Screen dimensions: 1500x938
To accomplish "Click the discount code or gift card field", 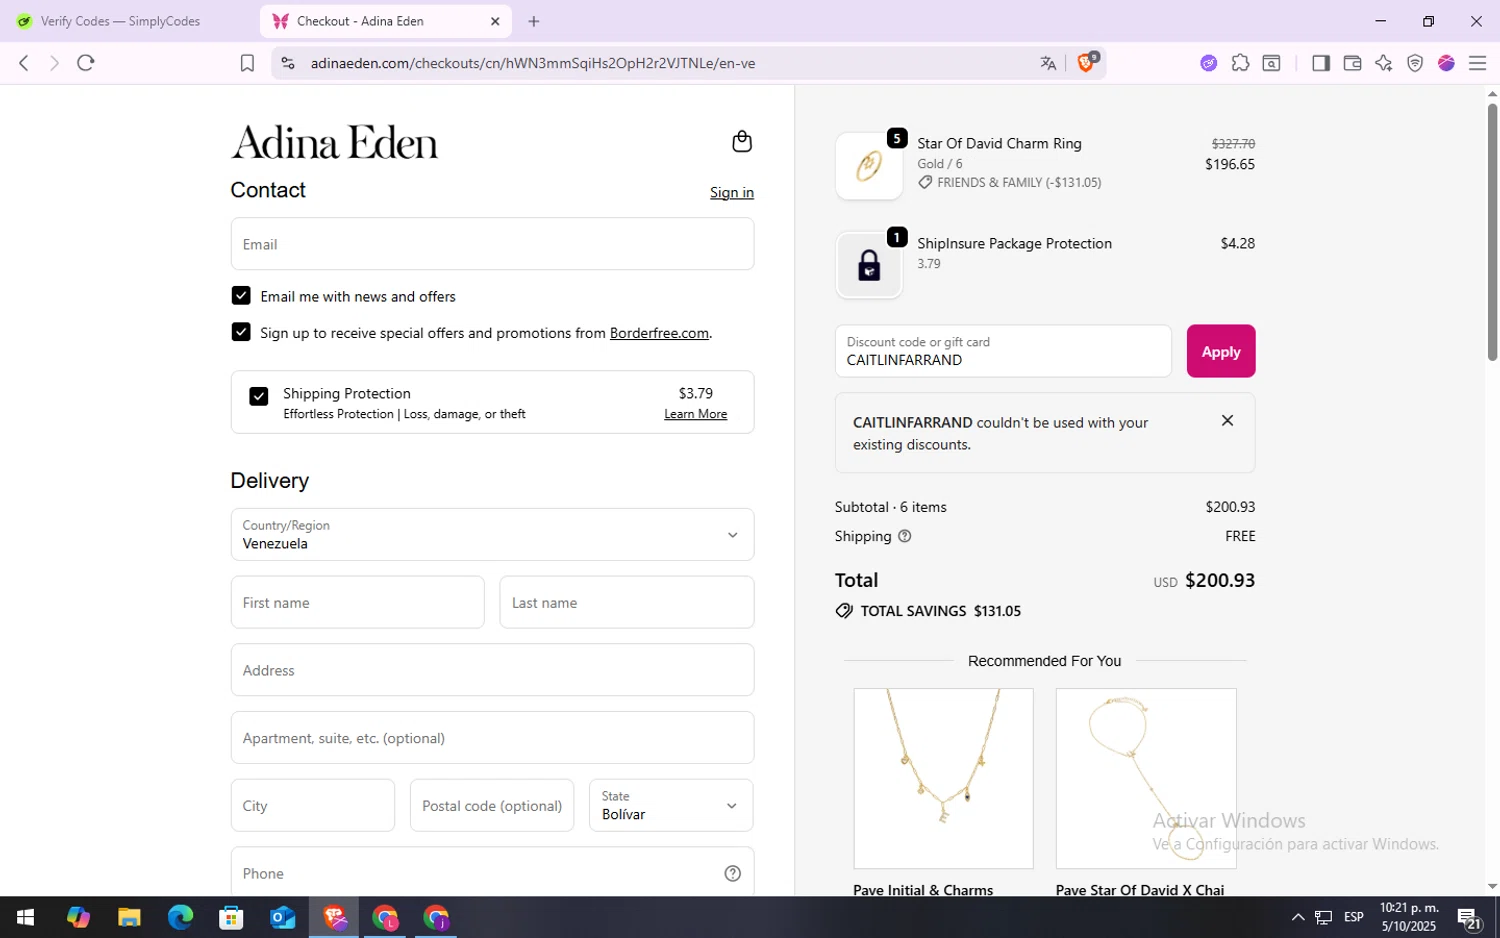I will (x=1003, y=351).
